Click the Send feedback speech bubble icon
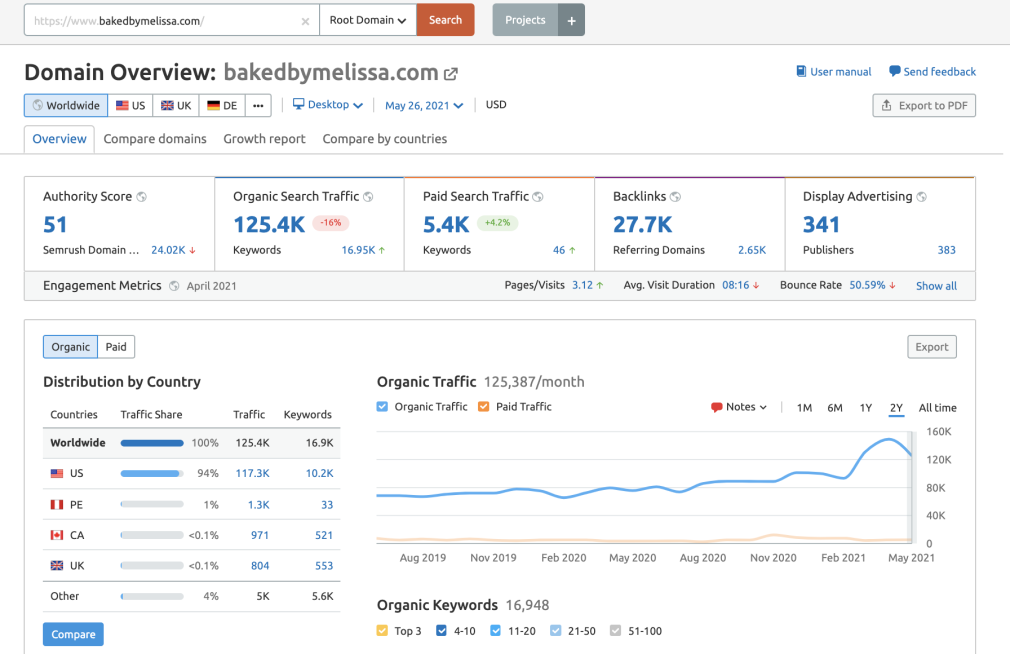 [895, 72]
